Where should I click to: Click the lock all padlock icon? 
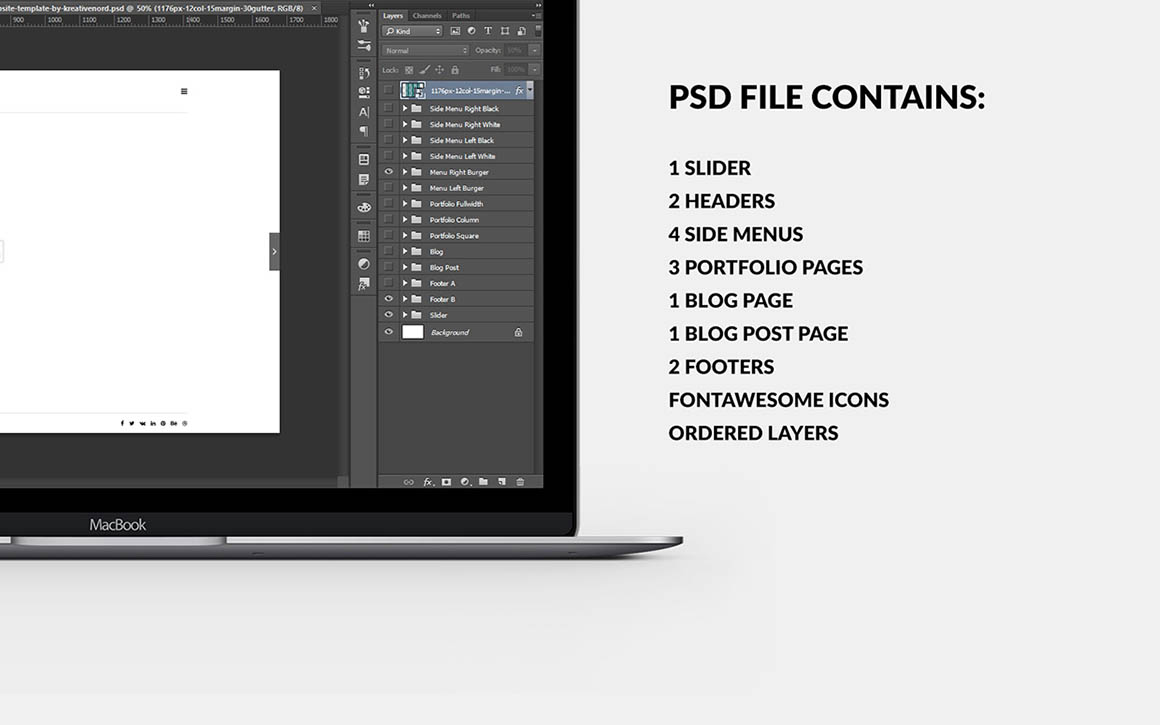click(x=455, y=70)
